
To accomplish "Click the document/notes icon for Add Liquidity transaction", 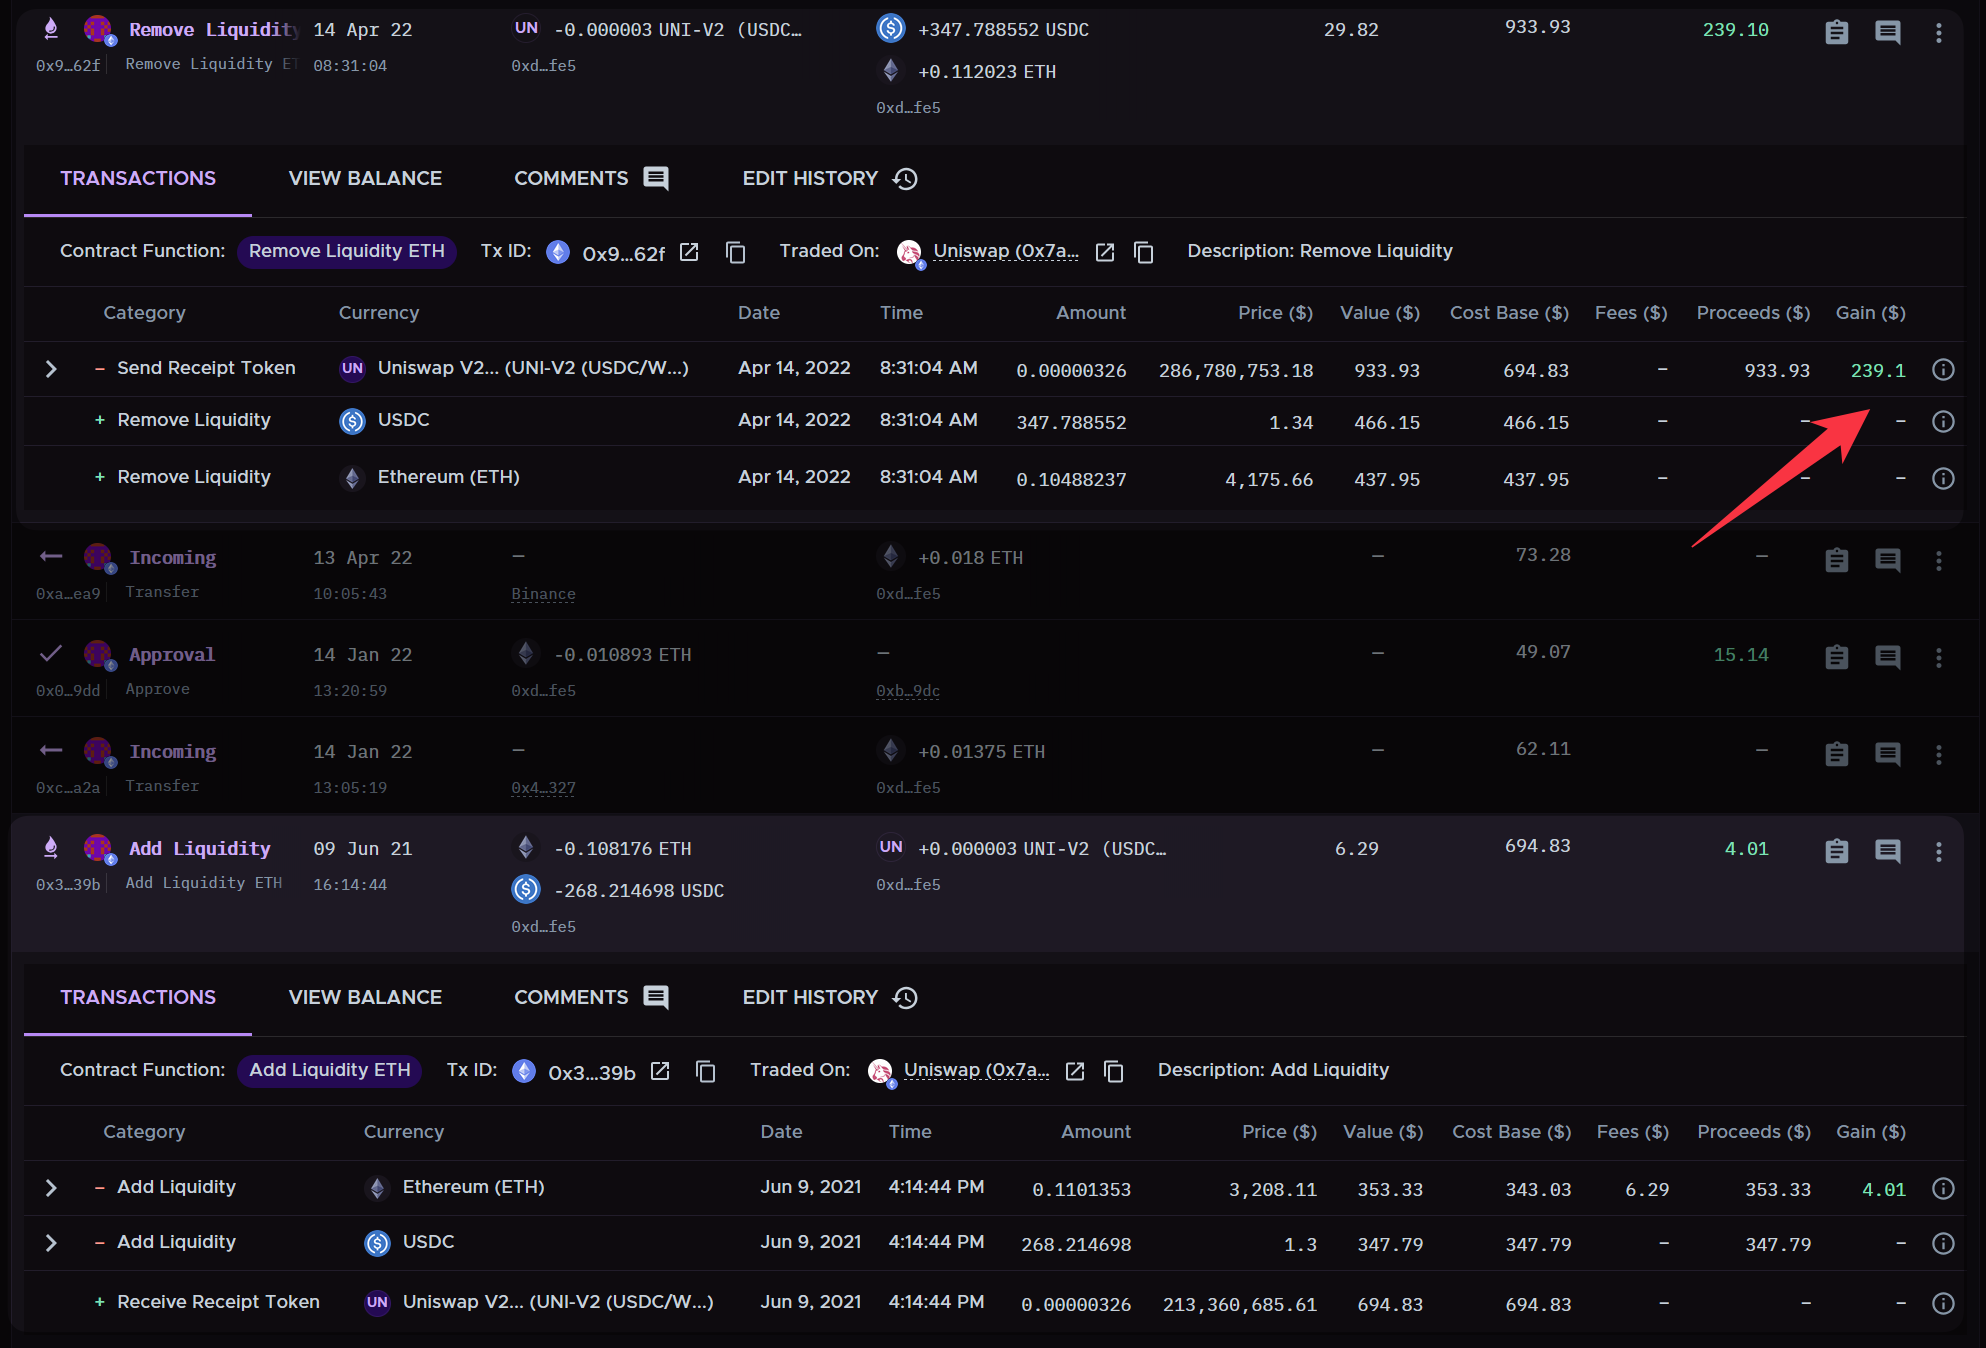I will click(1837, 853).
